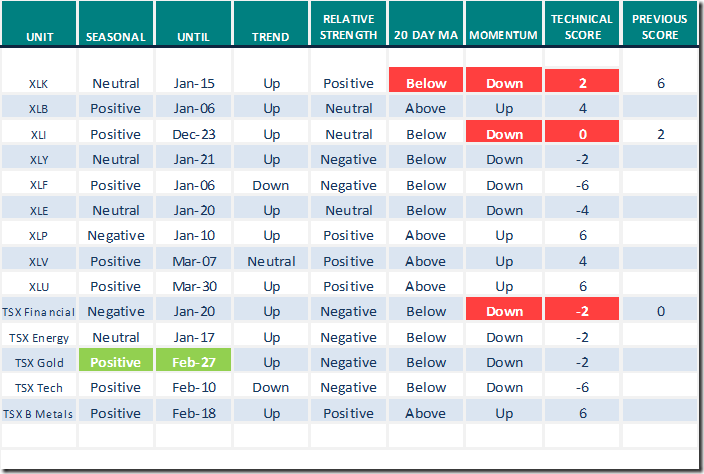Select the XLK unit cell
This screenshot has width=704, height=474.
click(38, 83)
